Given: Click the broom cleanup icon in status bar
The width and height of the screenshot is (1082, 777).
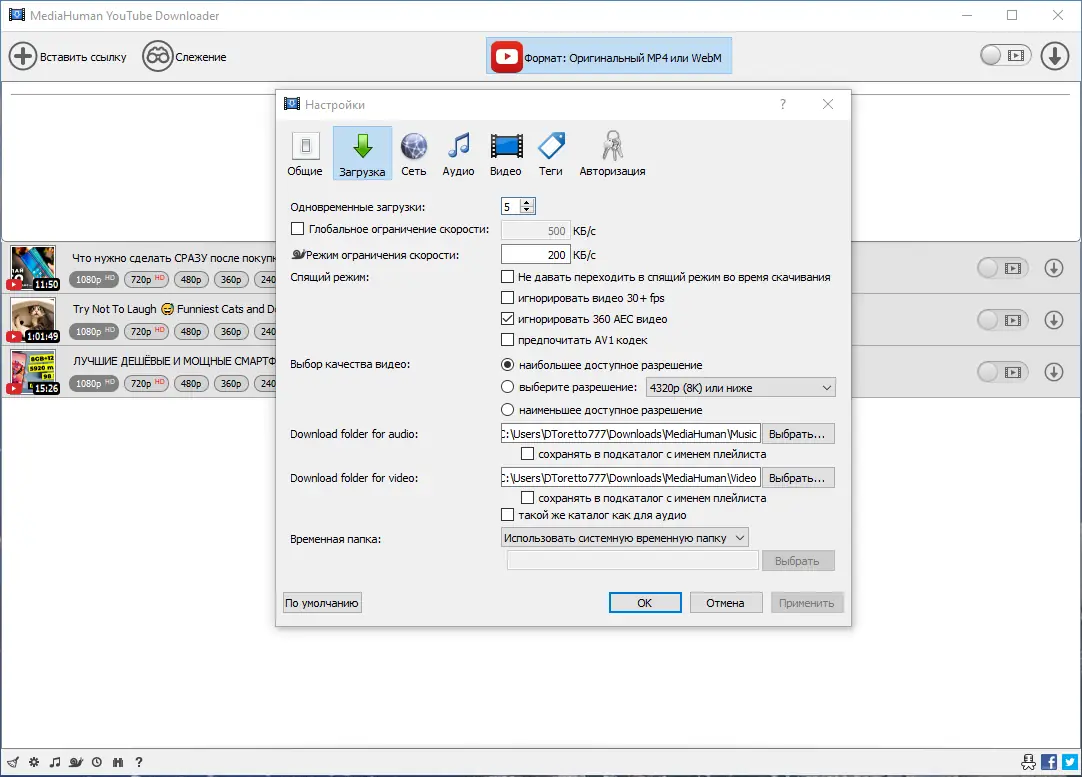Looking at the screenshot, I should click(13, 761).
